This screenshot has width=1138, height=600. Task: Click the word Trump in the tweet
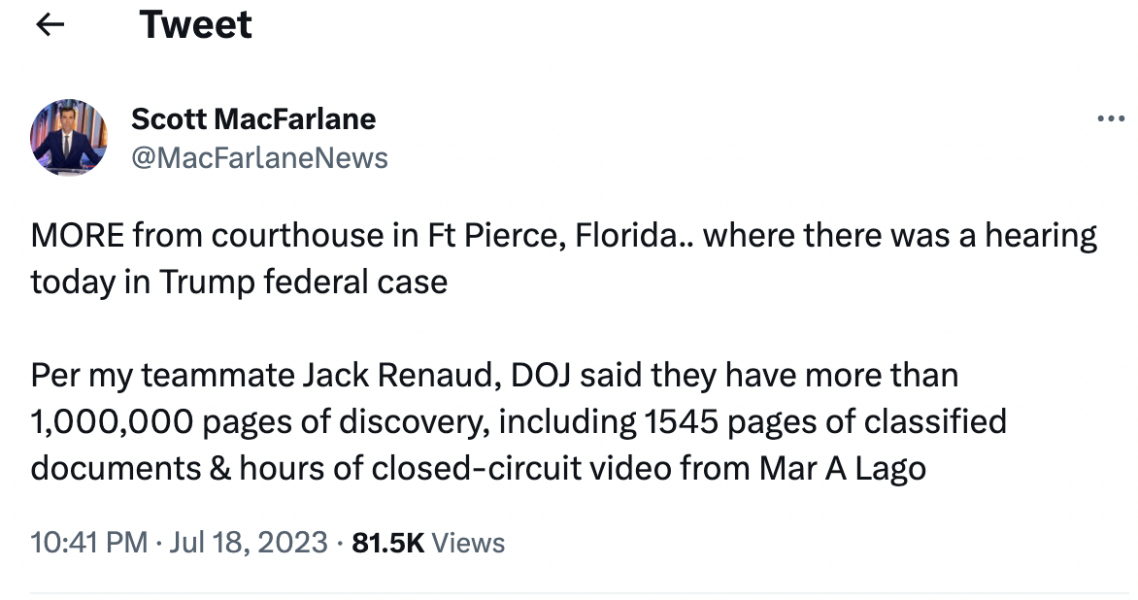coord(207,281)
